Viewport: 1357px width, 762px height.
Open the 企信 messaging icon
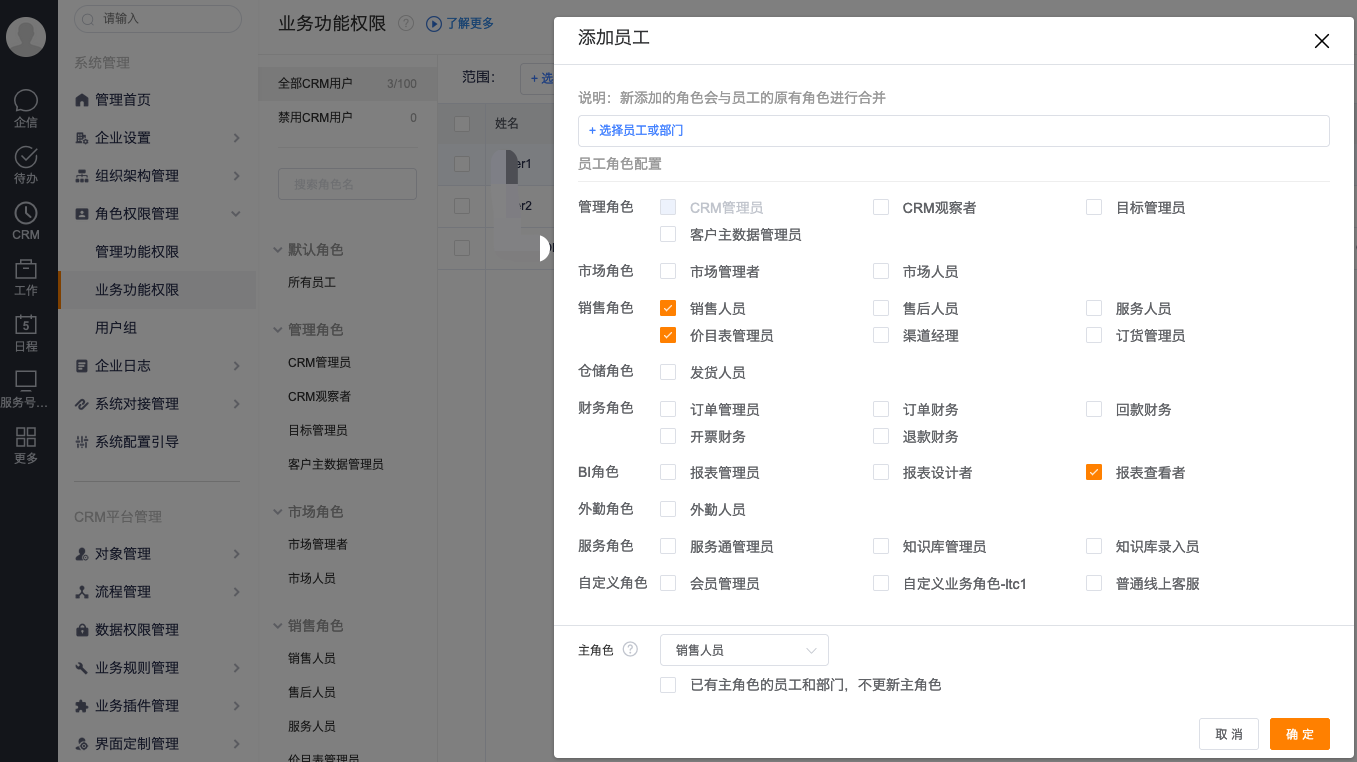coord(26,101)
